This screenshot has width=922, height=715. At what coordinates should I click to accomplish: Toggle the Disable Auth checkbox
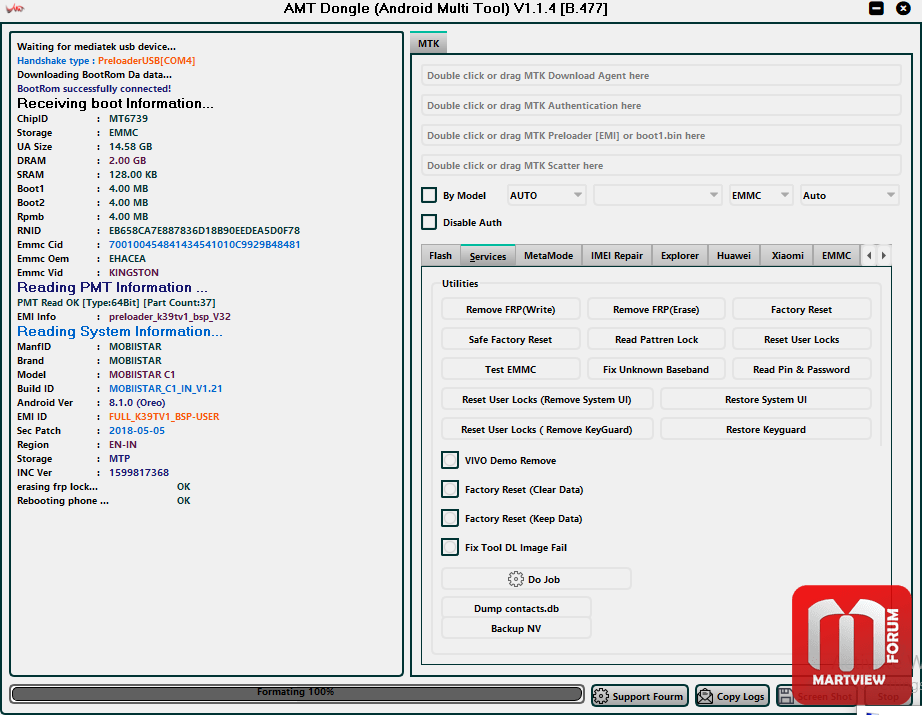tap(429, 222)
